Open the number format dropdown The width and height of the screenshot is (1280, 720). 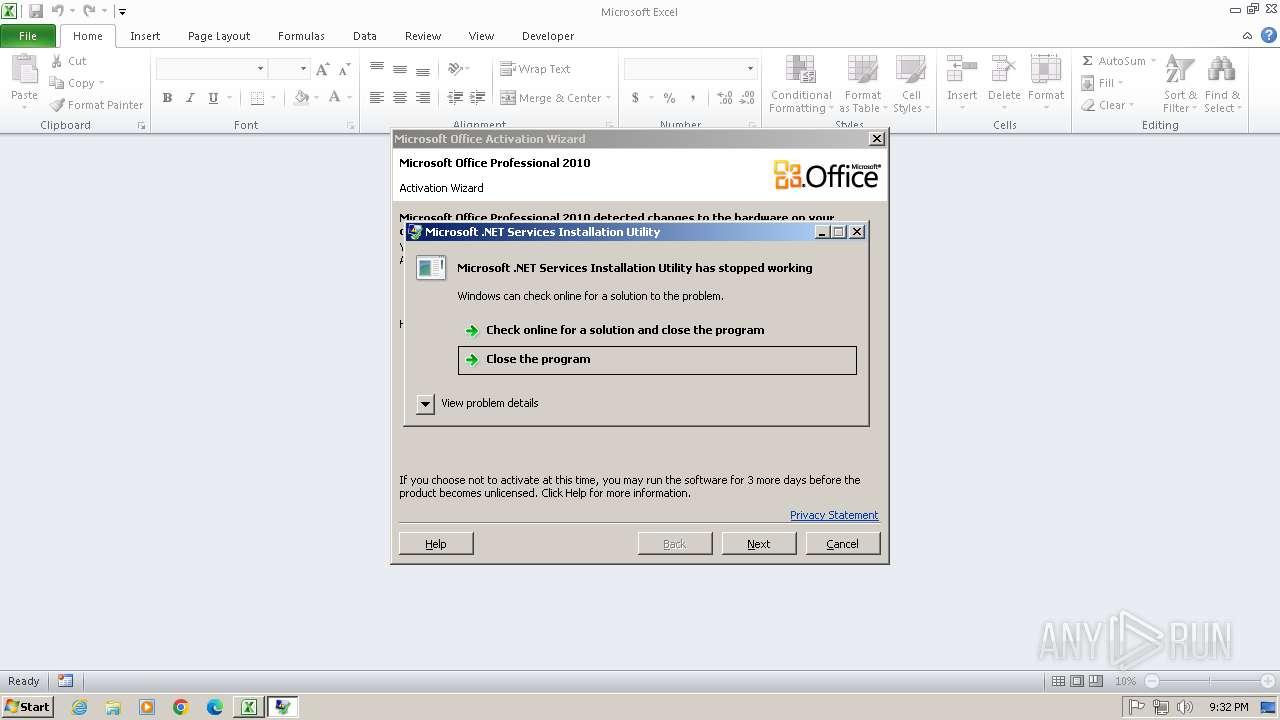tap(750, 69)
